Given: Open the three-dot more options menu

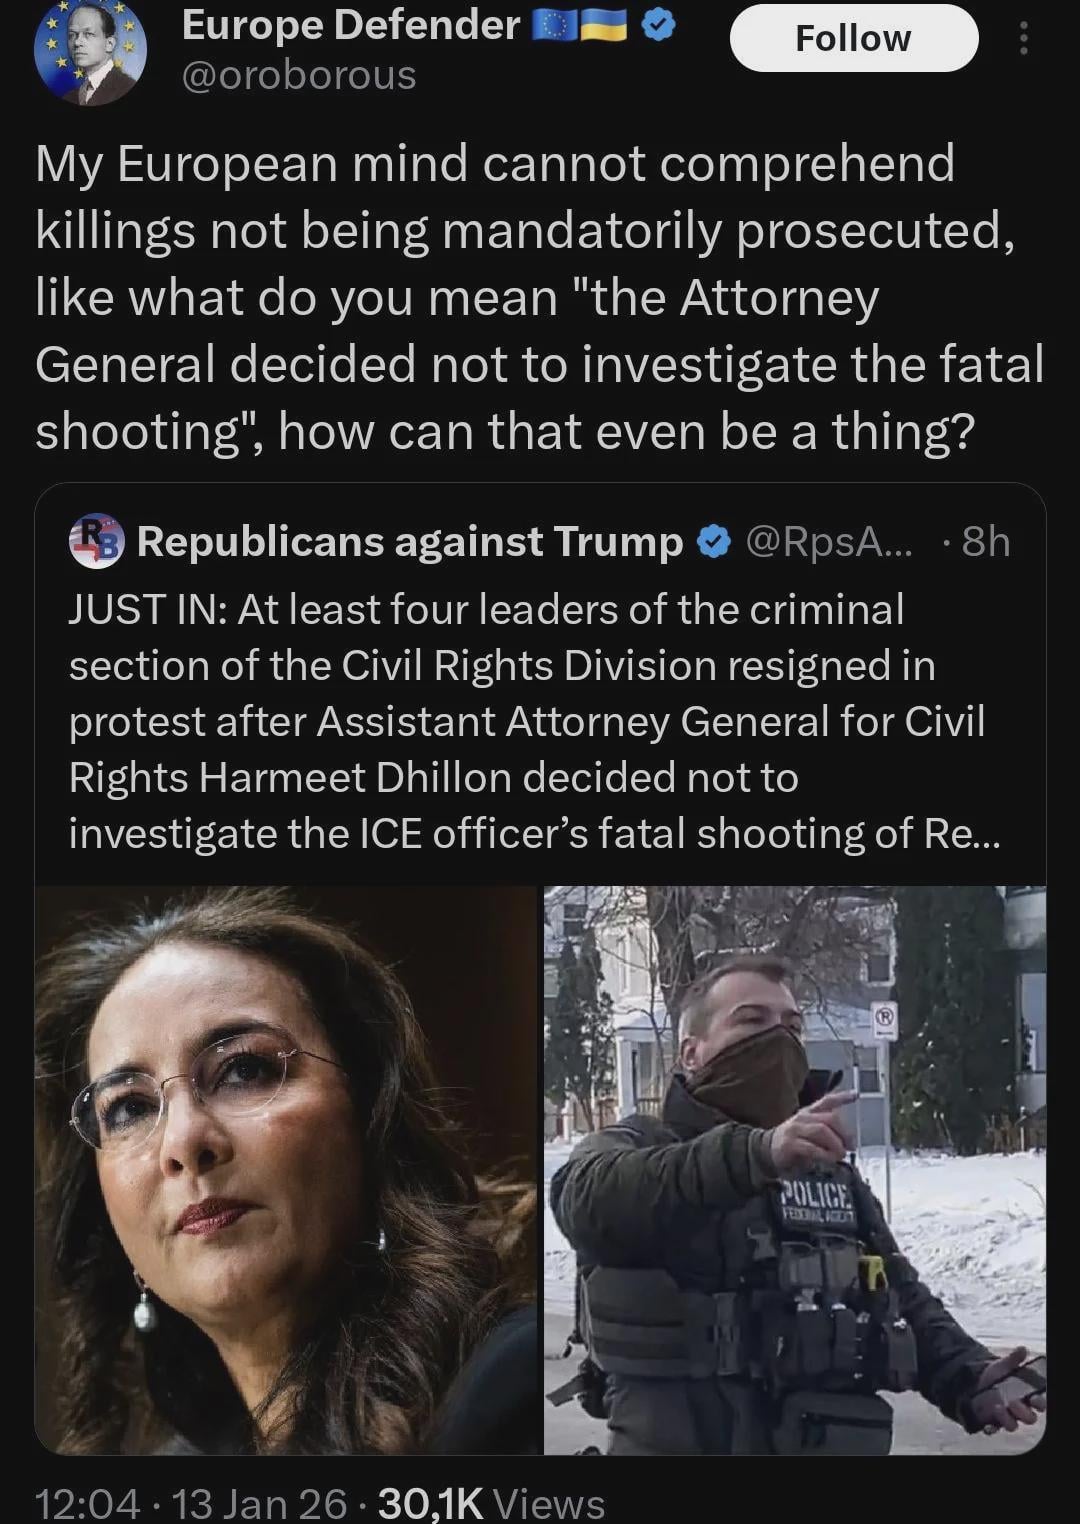Looking at the screenshot, I should [1022, 39].
